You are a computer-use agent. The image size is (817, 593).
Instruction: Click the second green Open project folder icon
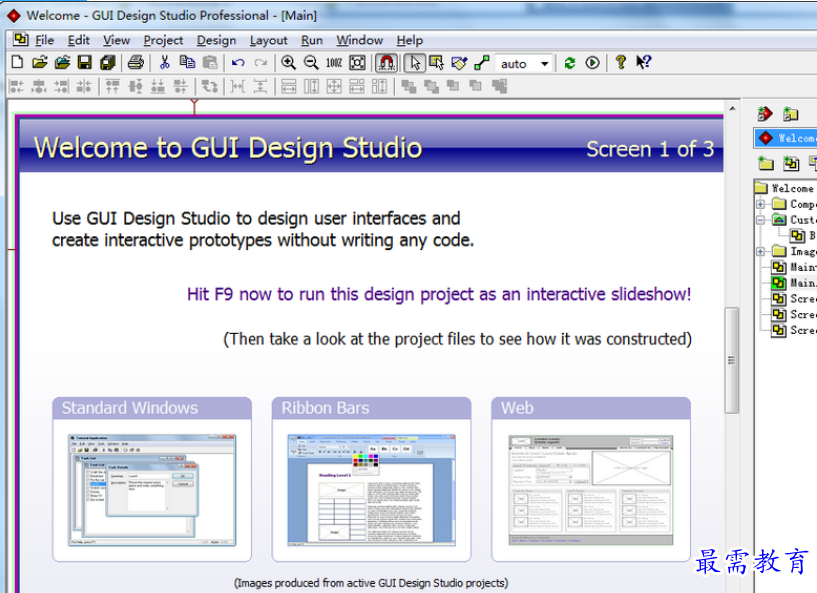(x=62, y=63)
